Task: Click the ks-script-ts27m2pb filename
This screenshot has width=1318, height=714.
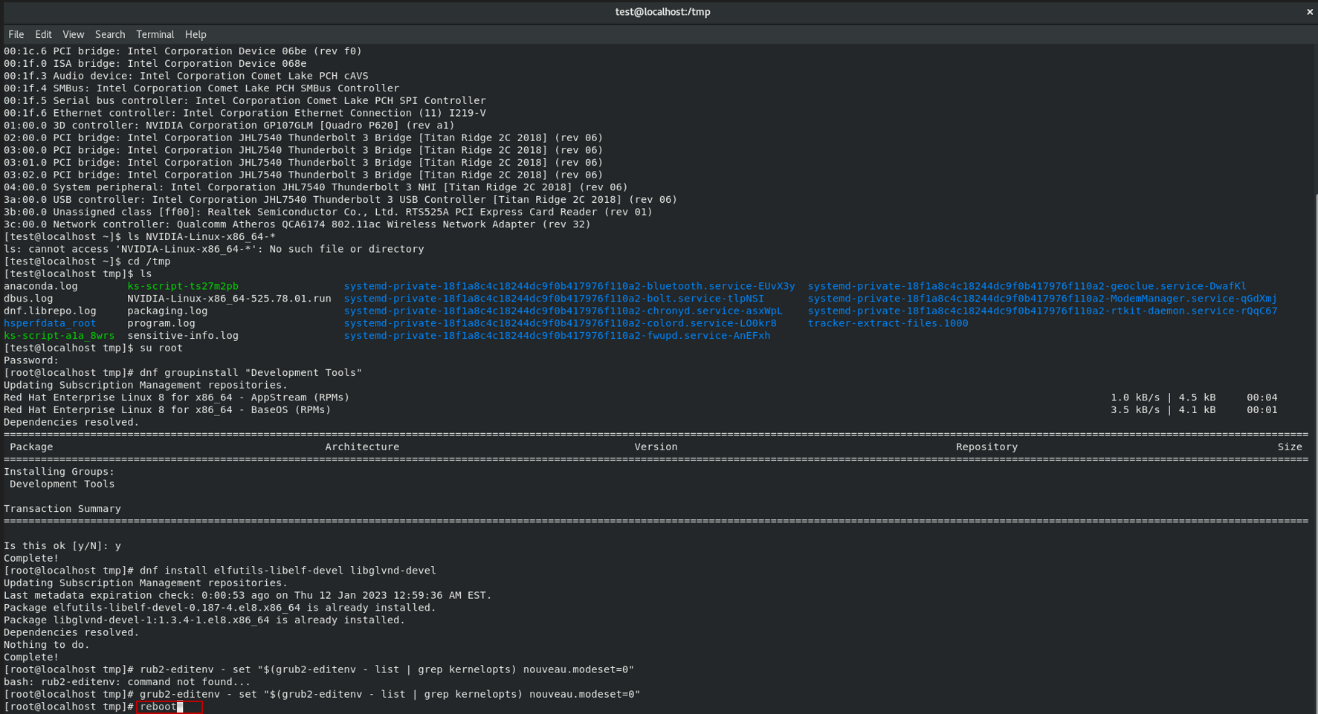Action: [x=183, y=287]
